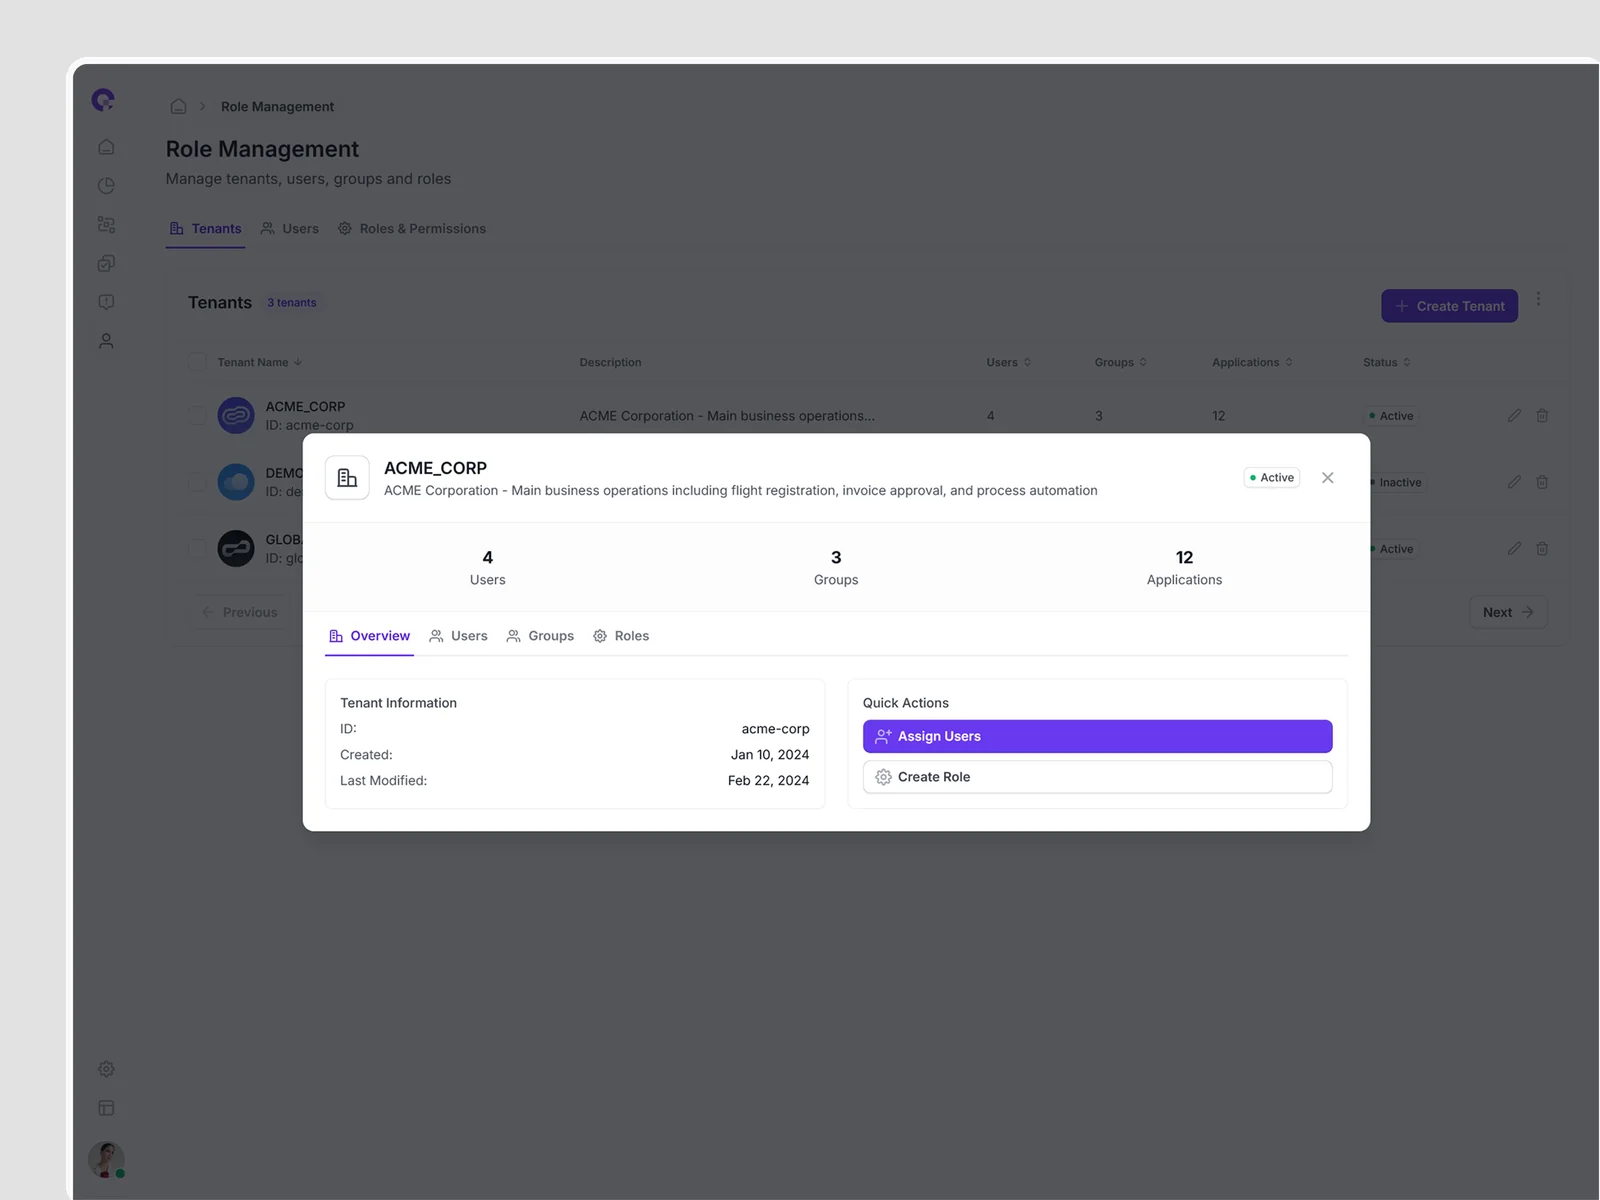Image resolution: width=1600 pixels, height=1200 pixels.
Task: Click the user profile icon in sidebar
Action: [x=106, y=341]
